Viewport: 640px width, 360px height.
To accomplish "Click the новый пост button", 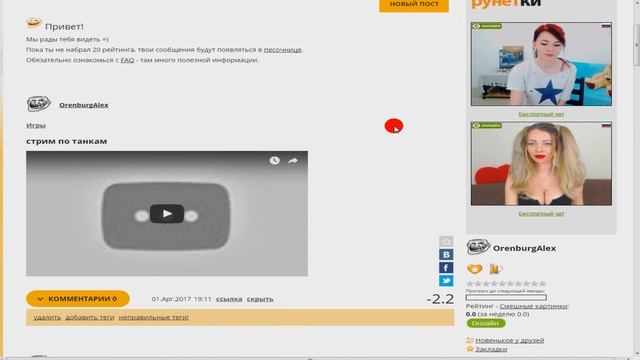I will [x=414, y=5].
